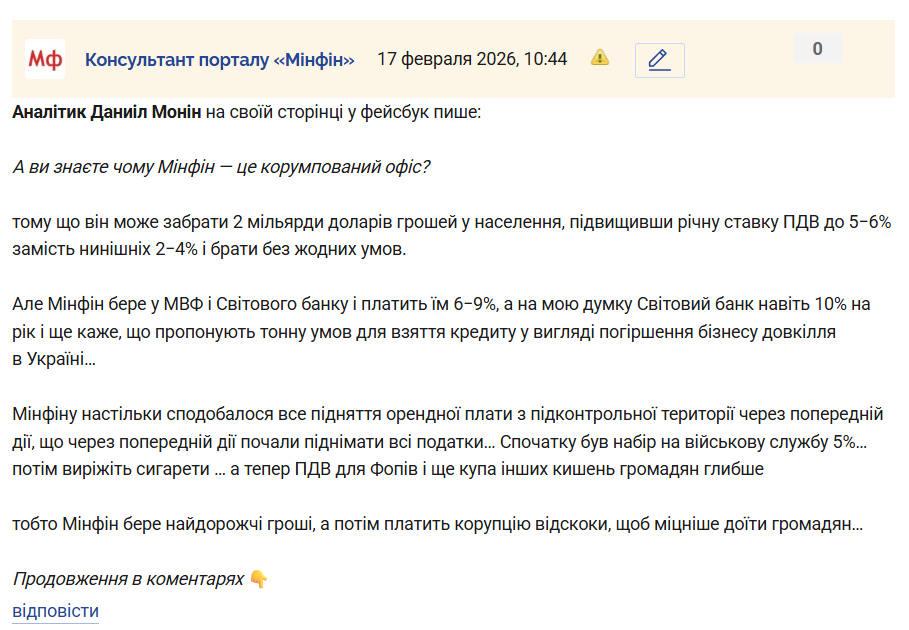Click the «Продовження в коментарях» text
The width and height of the screenshot is (909, 630).
coord(128,579)
